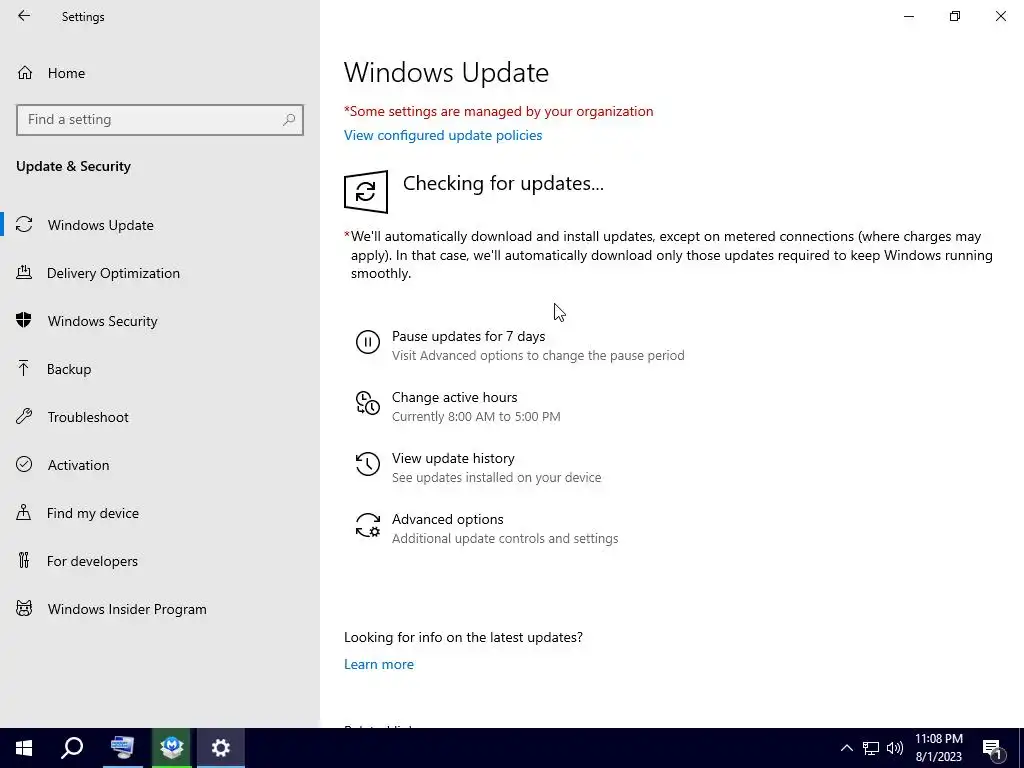Open Delivery Optimization settings
Viewport: 1024px width, 768px height.
click(x=113, y=273)
